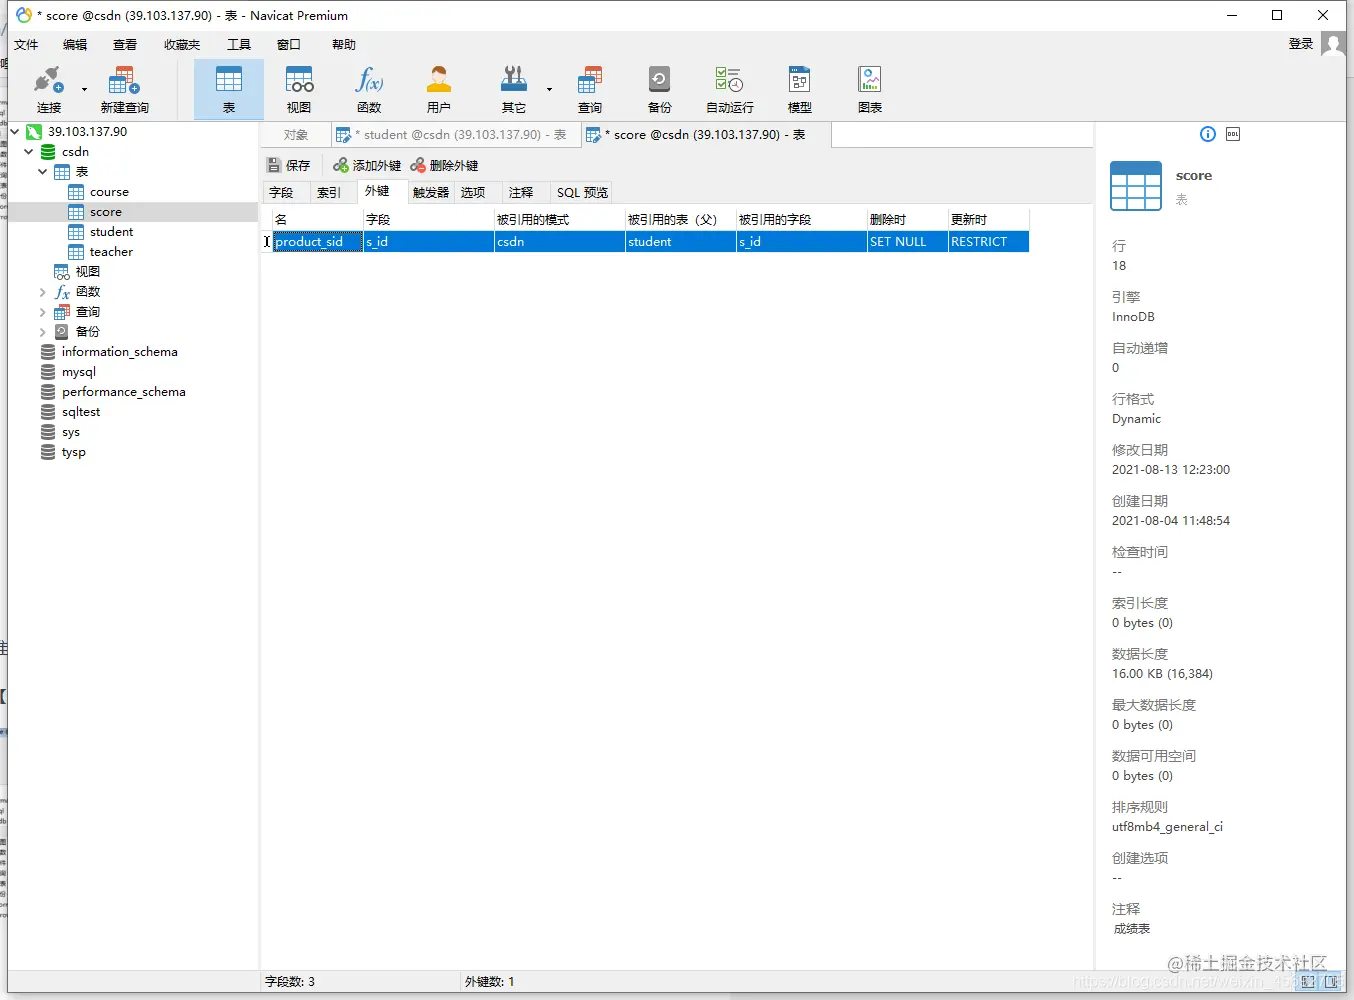Image resolution: width=1354 pixels, height=1000 pixels.
Task: Click the 删除外键 delete foreign key button
Action: (444, 165)
